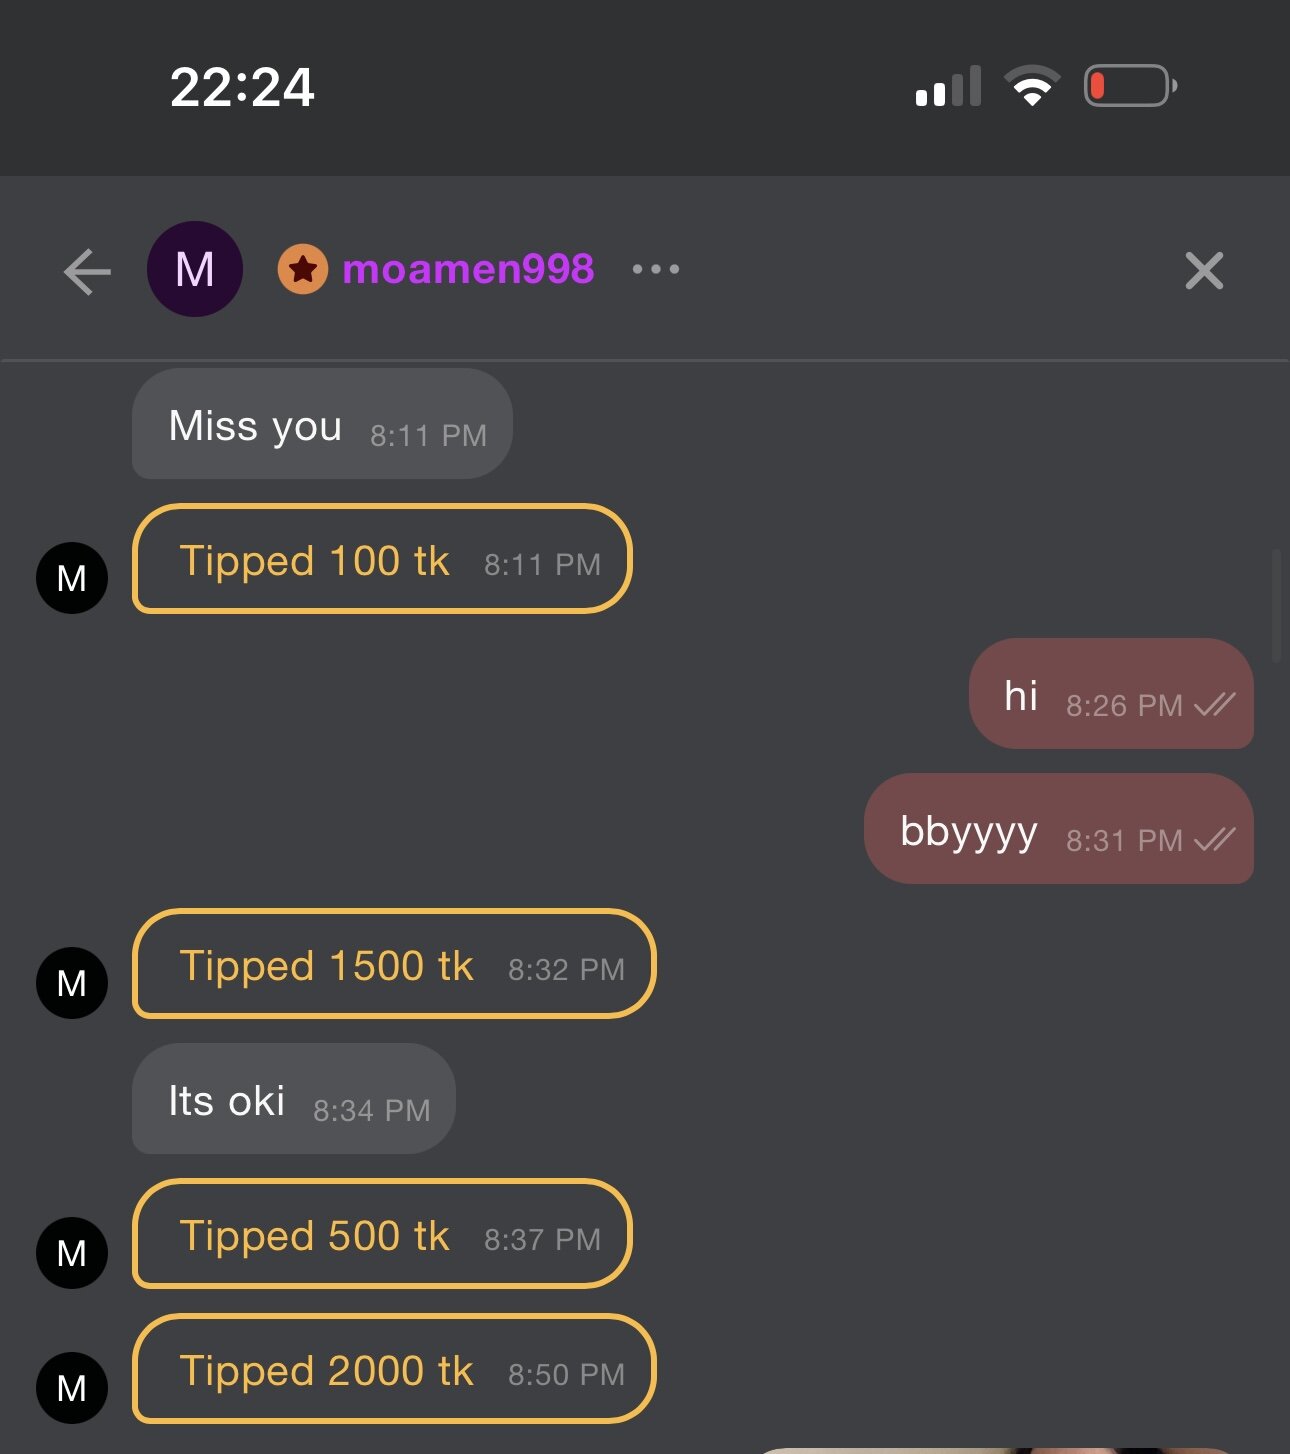Click read receipt checkmarks on "hi"
1290x1454 pixels.
pyautogui.click(x=1215, y=705)
